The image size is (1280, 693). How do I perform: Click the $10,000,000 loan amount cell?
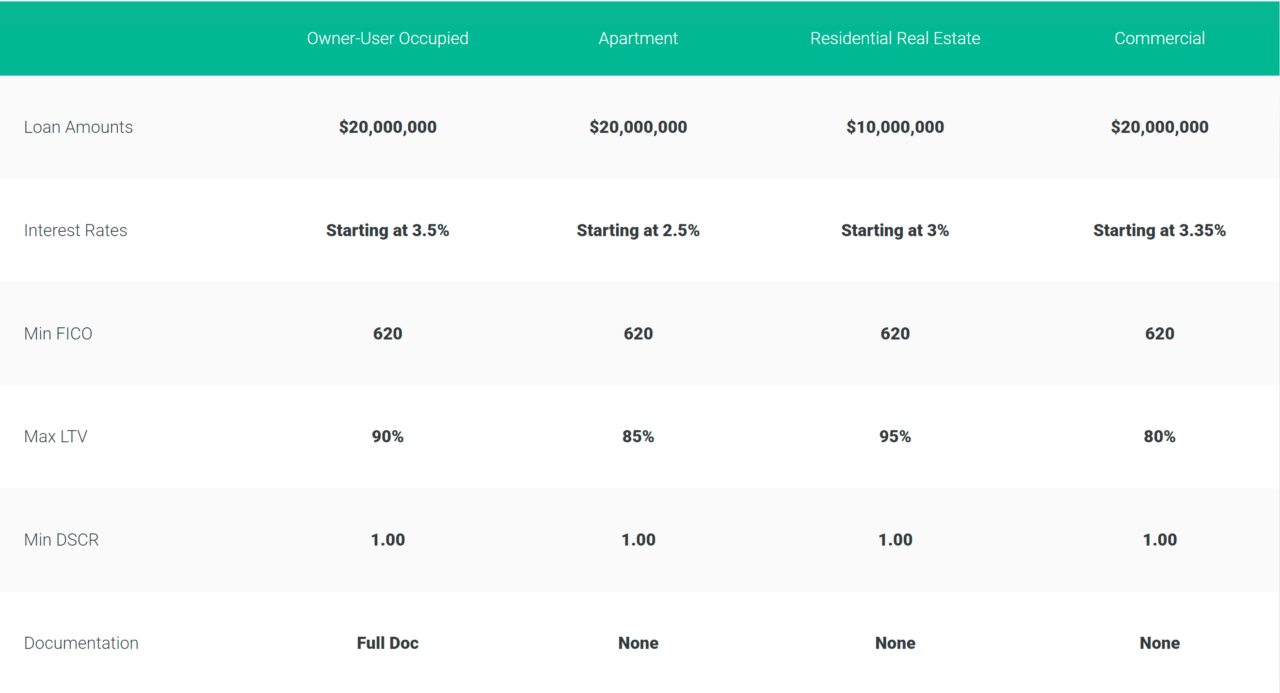(895, 127)
